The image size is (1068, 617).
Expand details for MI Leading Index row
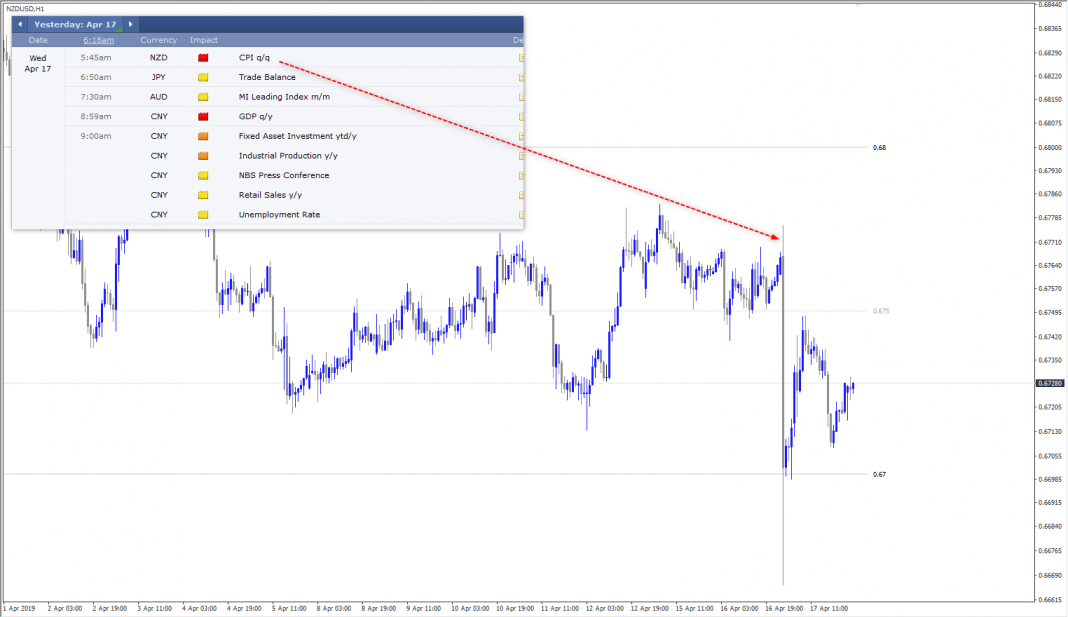520,97
